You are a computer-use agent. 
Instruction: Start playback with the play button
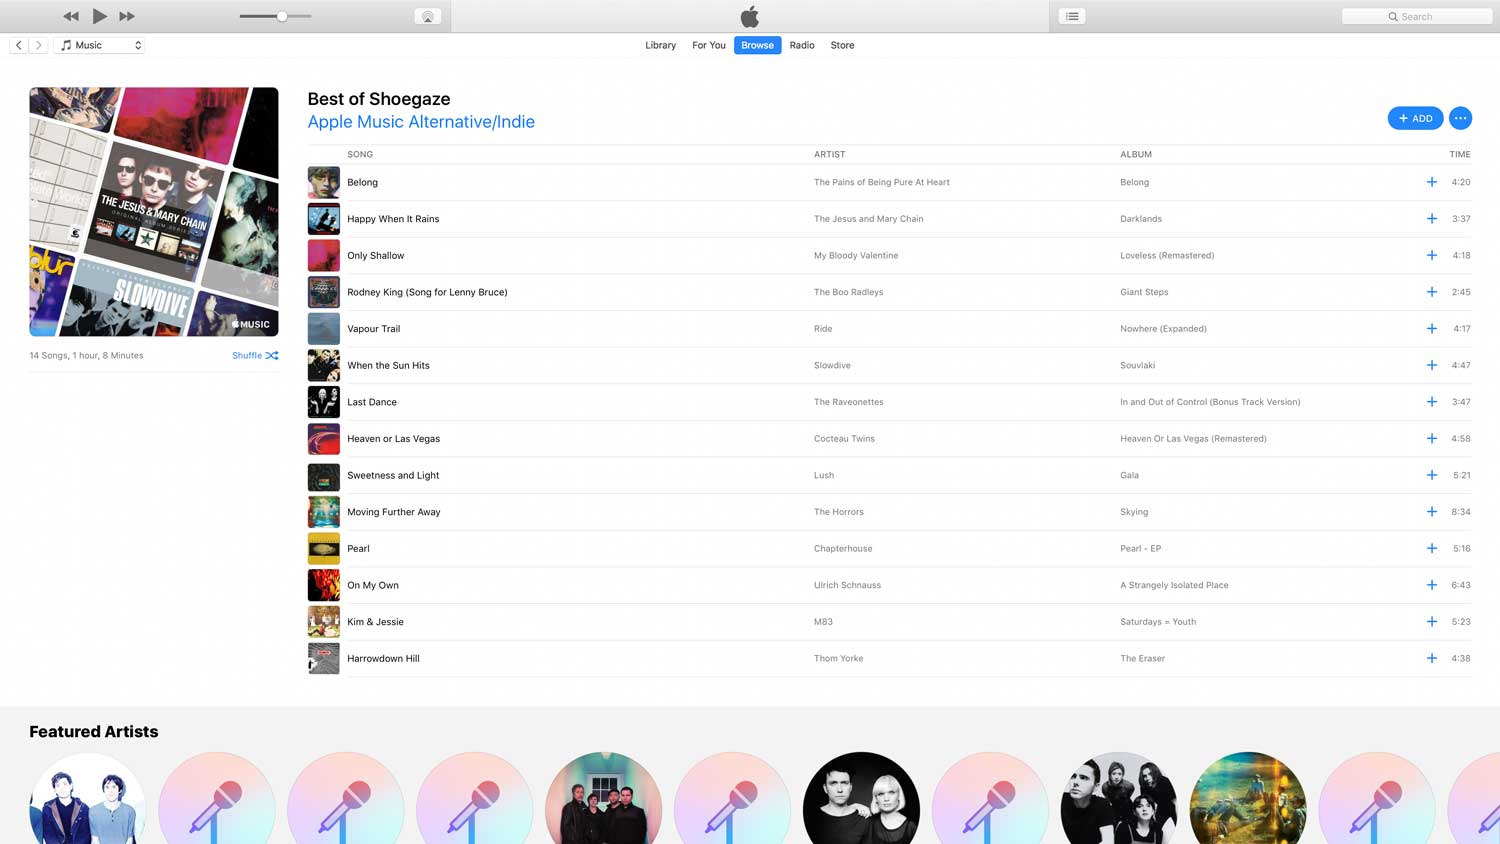99,16
